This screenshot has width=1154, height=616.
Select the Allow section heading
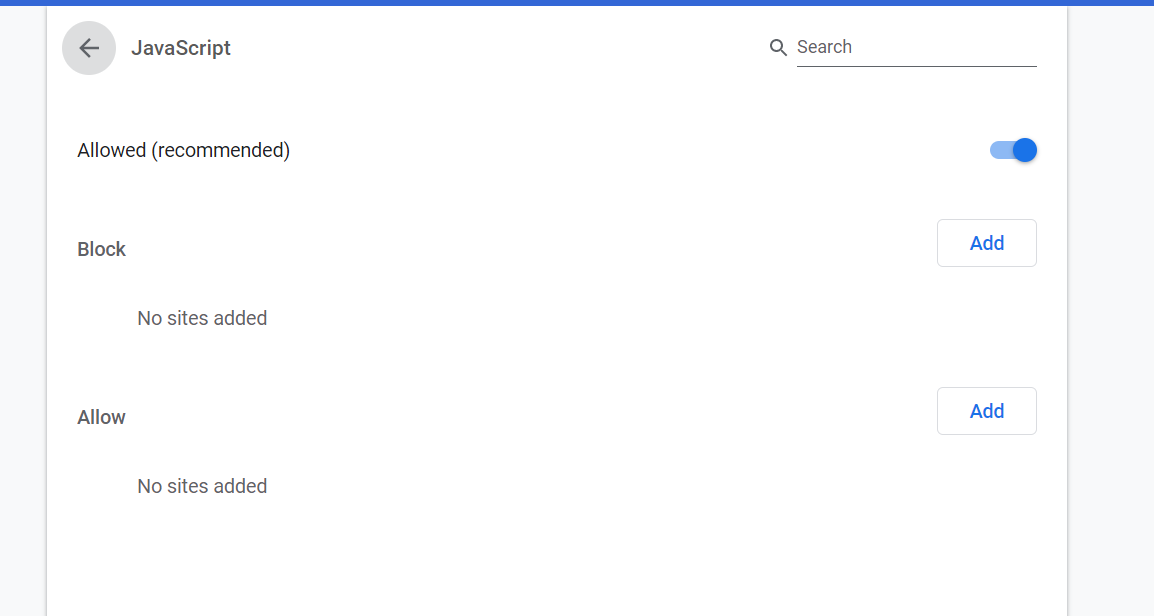point(102,417)
